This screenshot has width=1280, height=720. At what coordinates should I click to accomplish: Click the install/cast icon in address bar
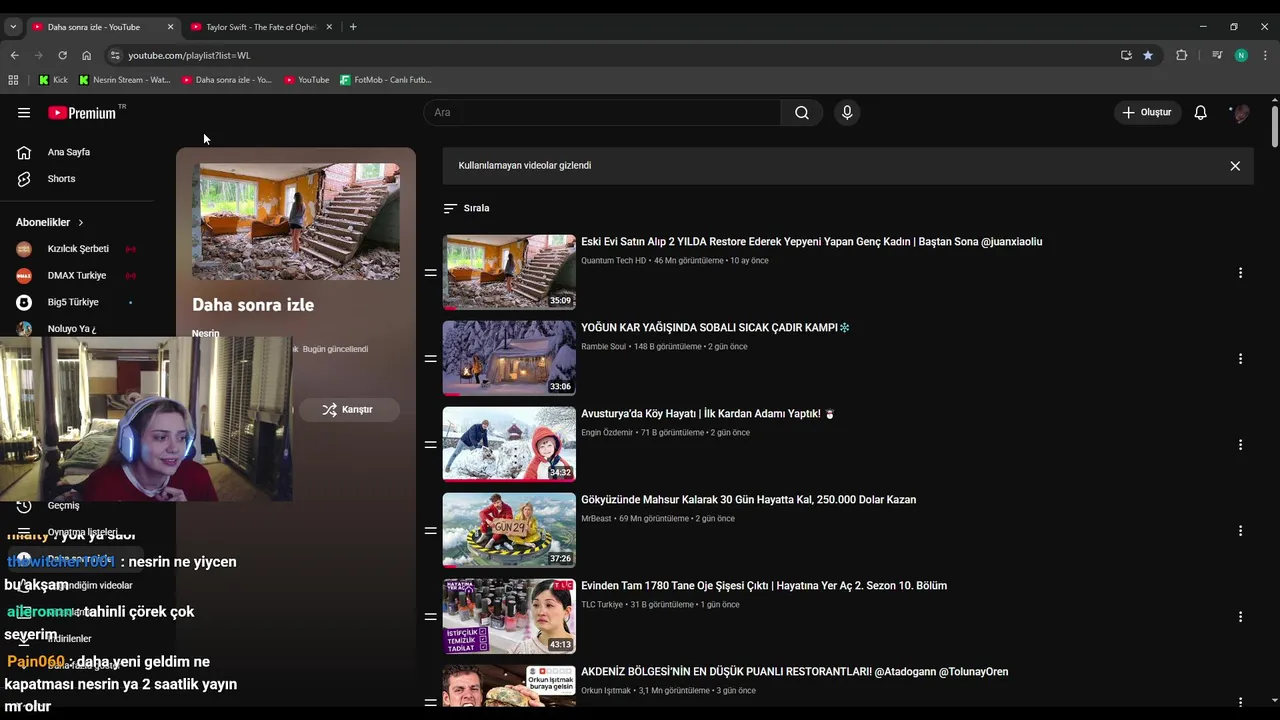1126,55
